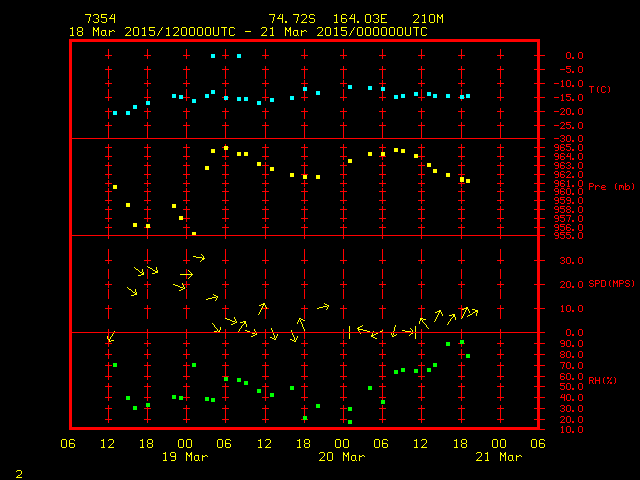
Task: Click the end date 21 Mar 2015/000000UTC
Action: point(344,32)
